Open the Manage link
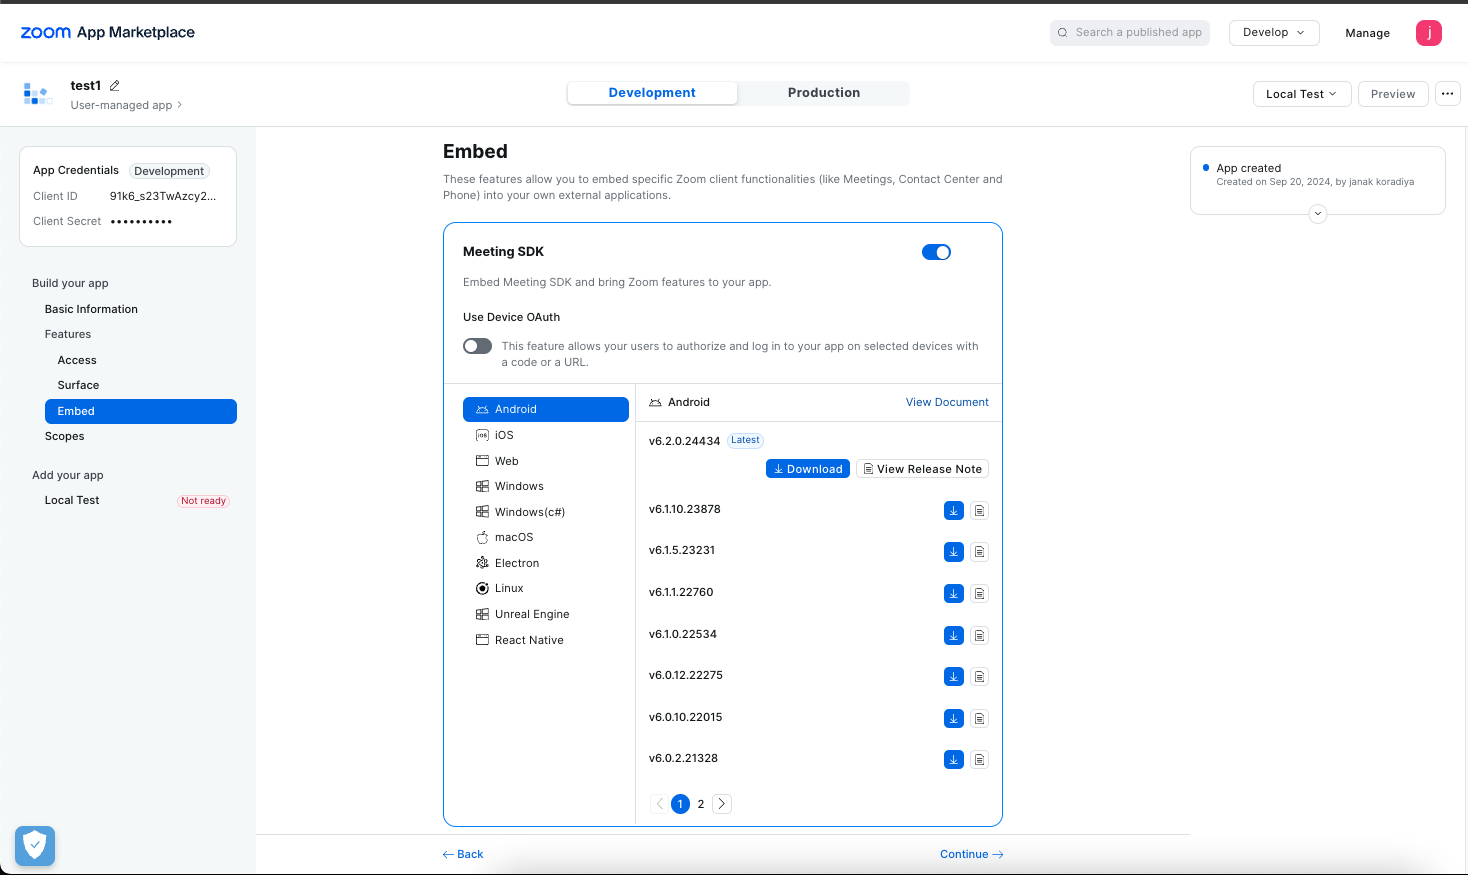The width and height of the screenshot is (1468, 875). tap(1367, 33)
